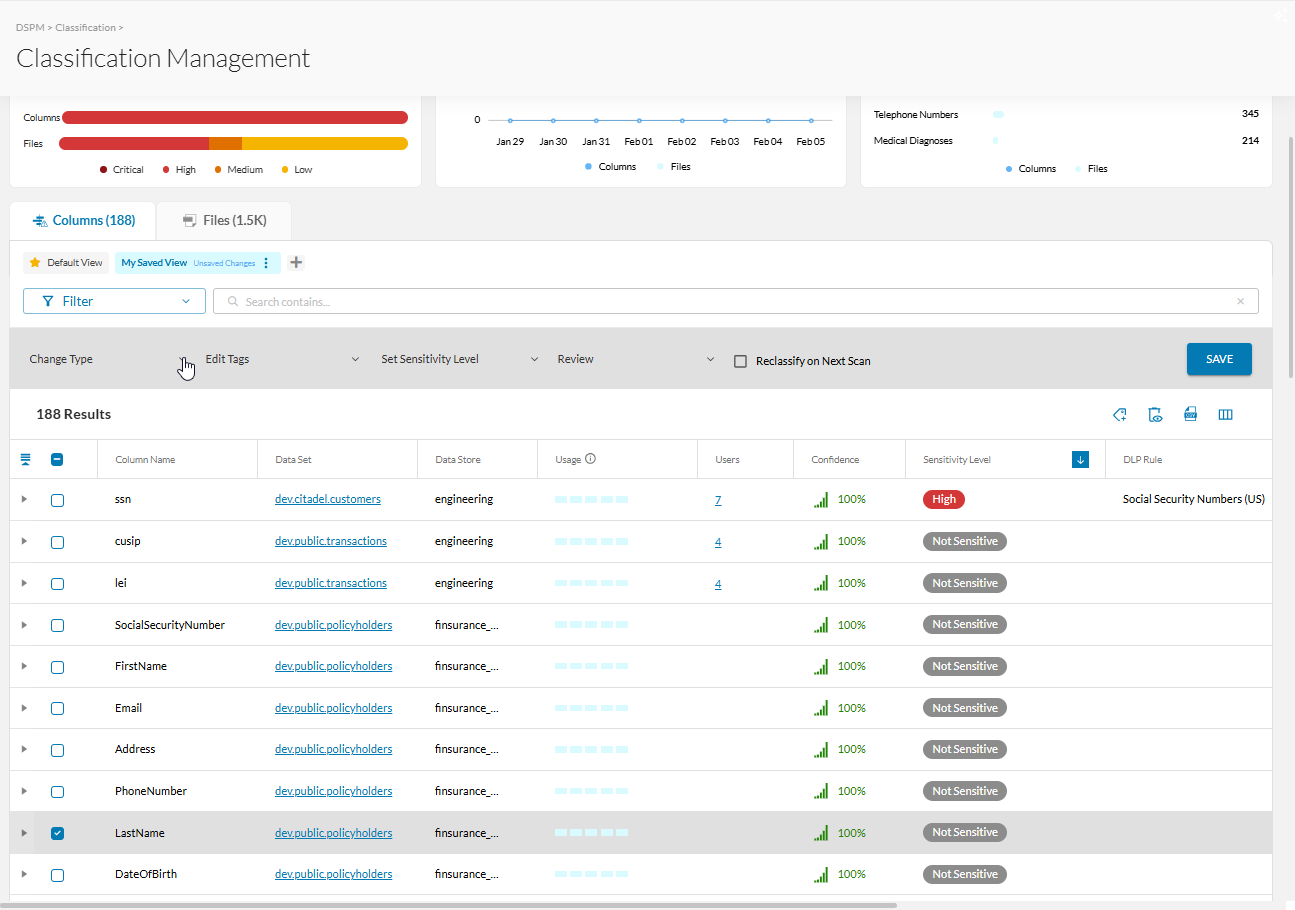The image size is (1295, 910).
Task: Click the Usage info icon
Action: click(590, 459)
